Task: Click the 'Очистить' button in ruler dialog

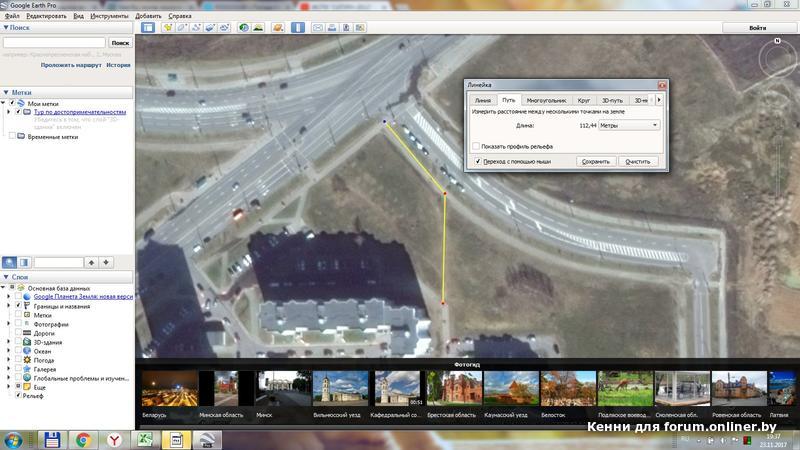Action: [x=637, y=161]
